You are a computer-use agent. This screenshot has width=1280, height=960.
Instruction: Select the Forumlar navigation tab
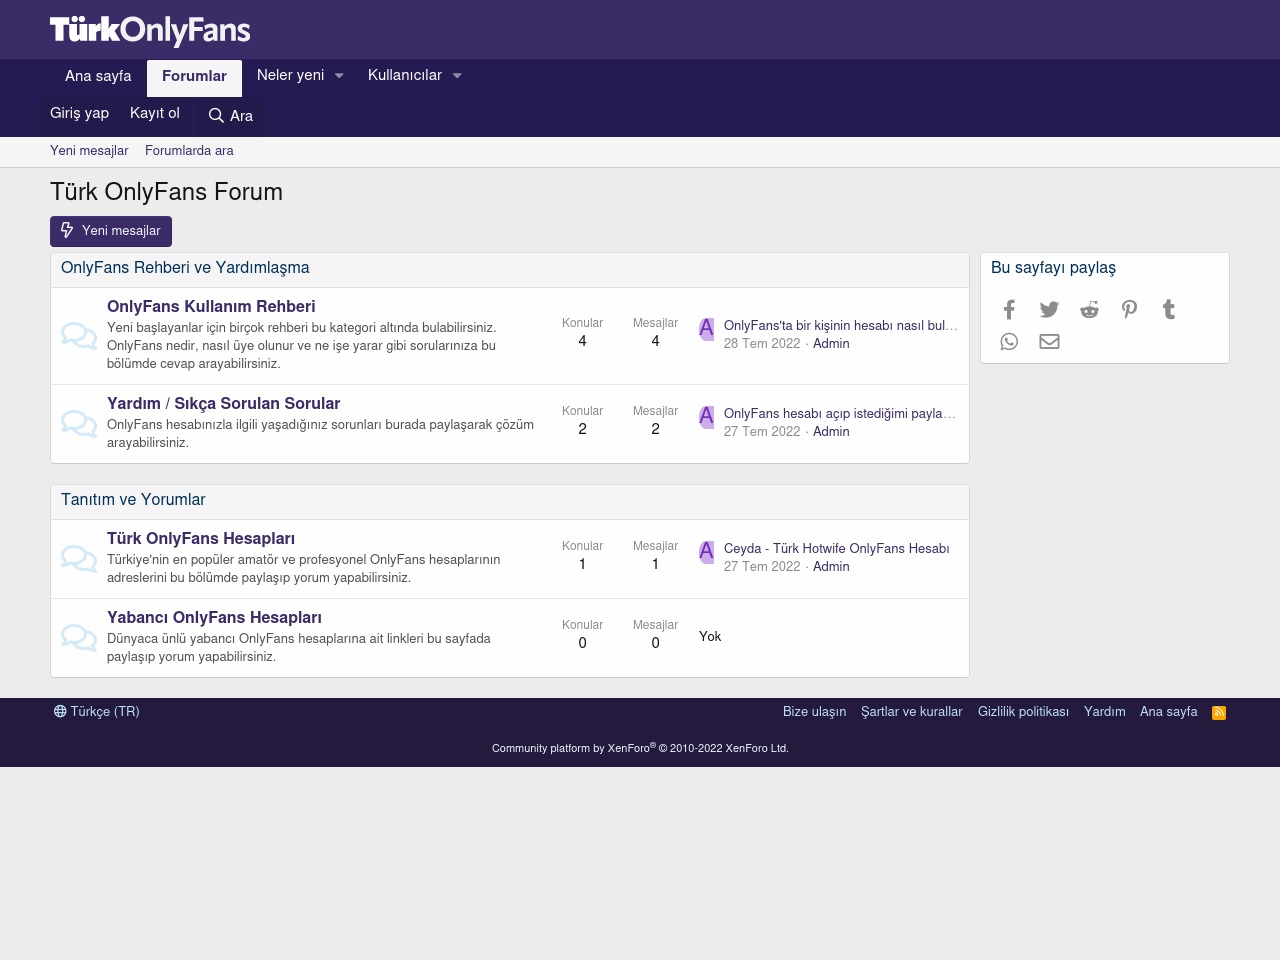(194, 77)
